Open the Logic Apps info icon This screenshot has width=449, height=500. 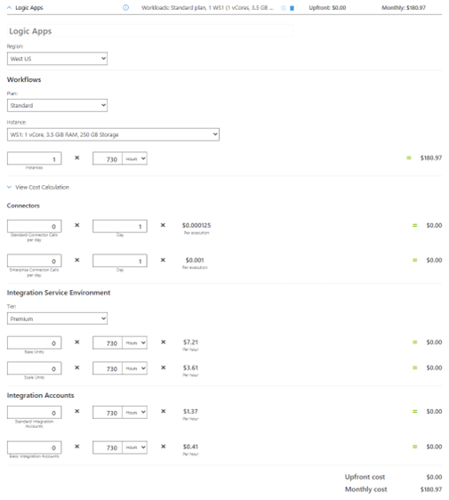(126, 8)
